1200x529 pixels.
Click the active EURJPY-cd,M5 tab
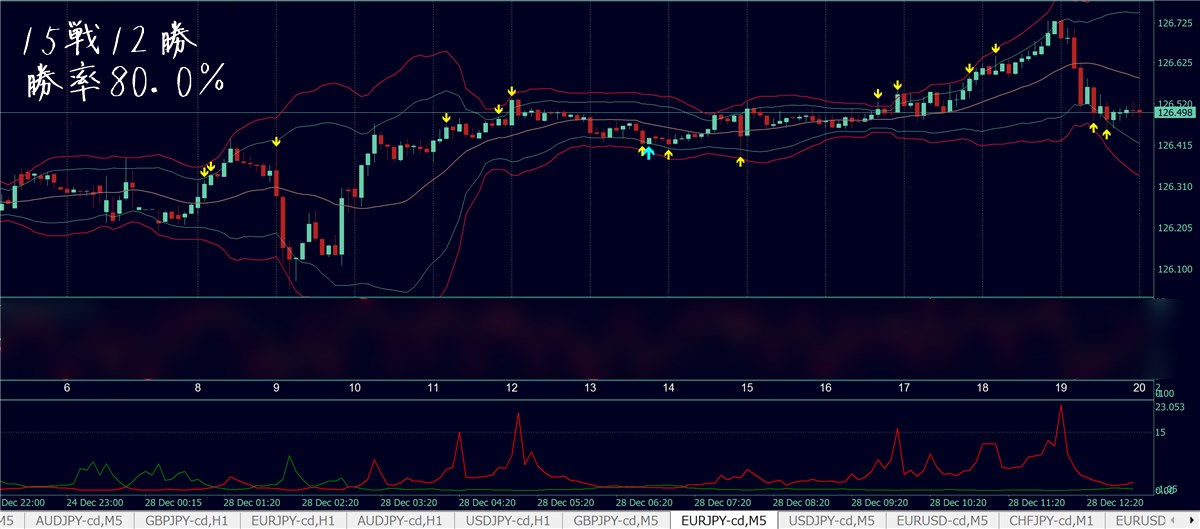click(x=723, y=521)
